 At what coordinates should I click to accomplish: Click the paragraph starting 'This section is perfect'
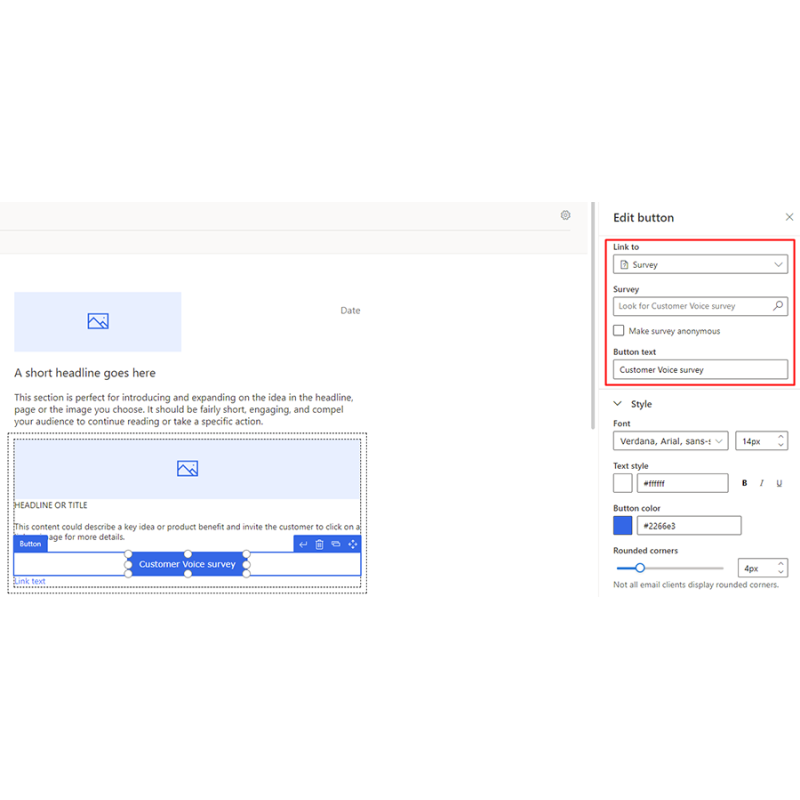pos(184,409)
